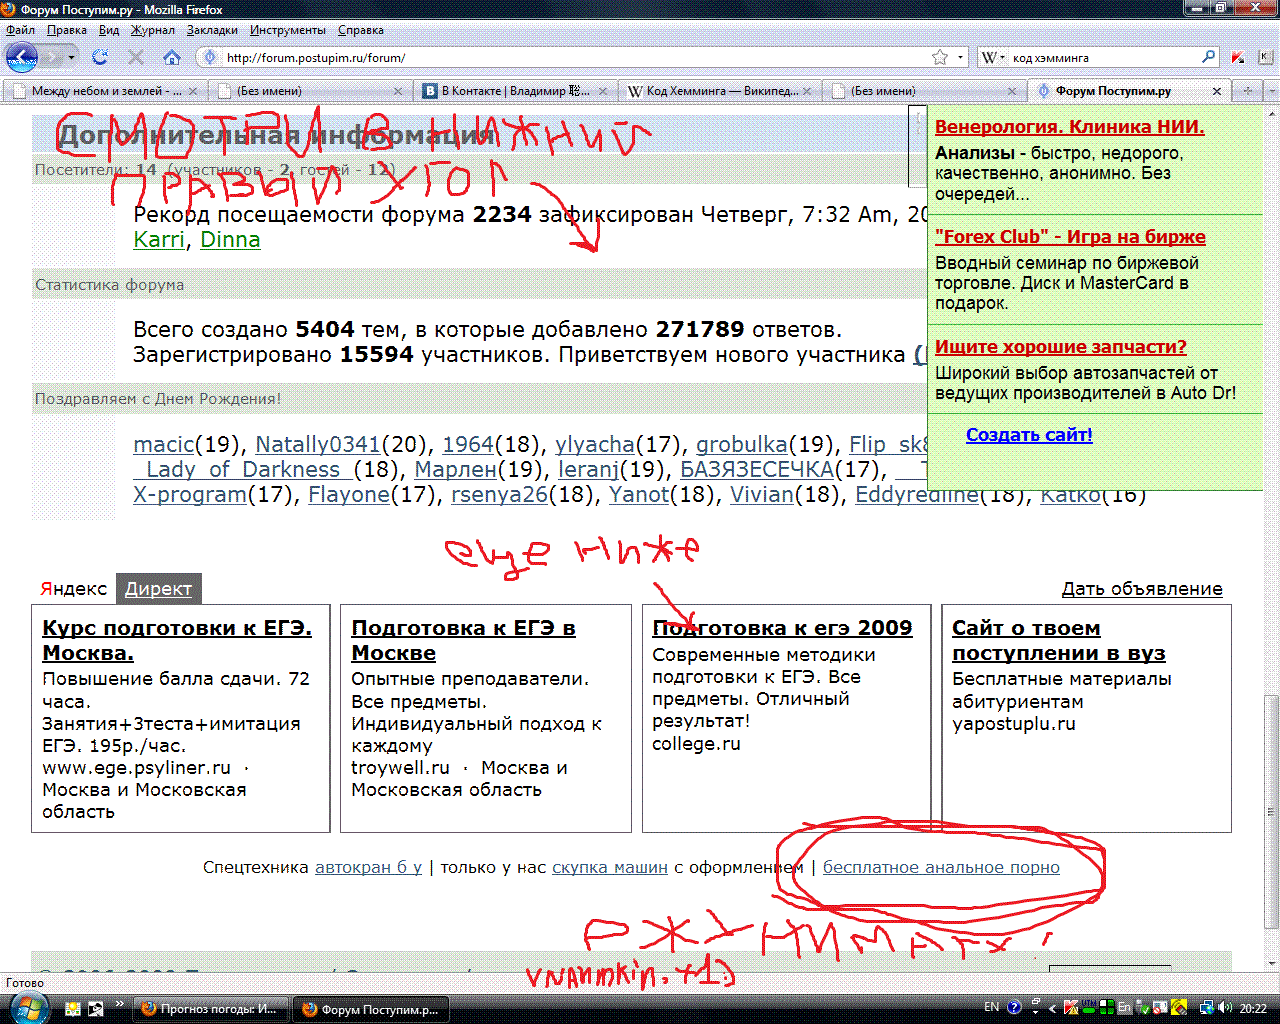Open the 'Закладки' menu
This screenshot has width=1280, height=1024.
point(212,30)
